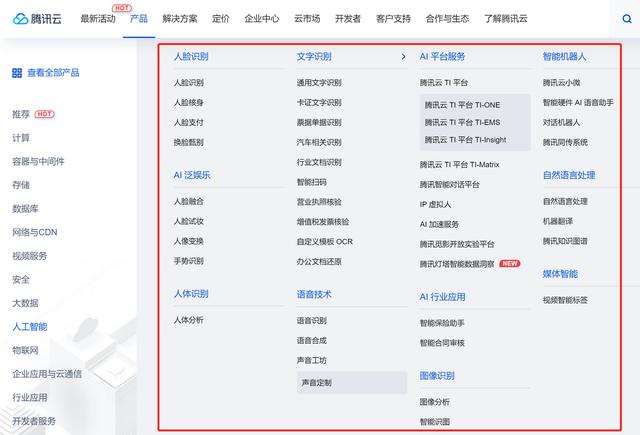
Task: Click the Tencent Cloud logo
Action: click(37, 19)
